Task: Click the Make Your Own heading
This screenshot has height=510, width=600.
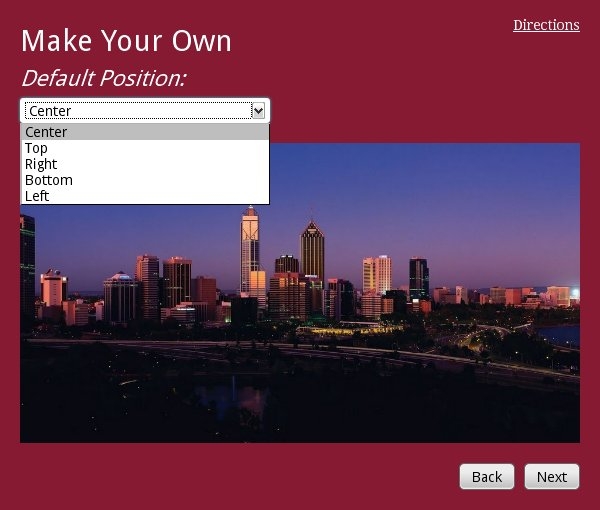Action: [x=126, y=41]
